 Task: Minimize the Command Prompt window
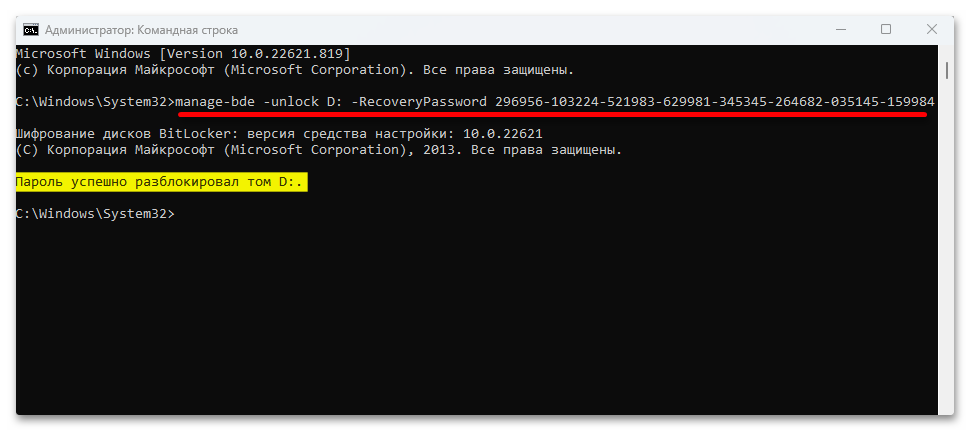(838, 29)
